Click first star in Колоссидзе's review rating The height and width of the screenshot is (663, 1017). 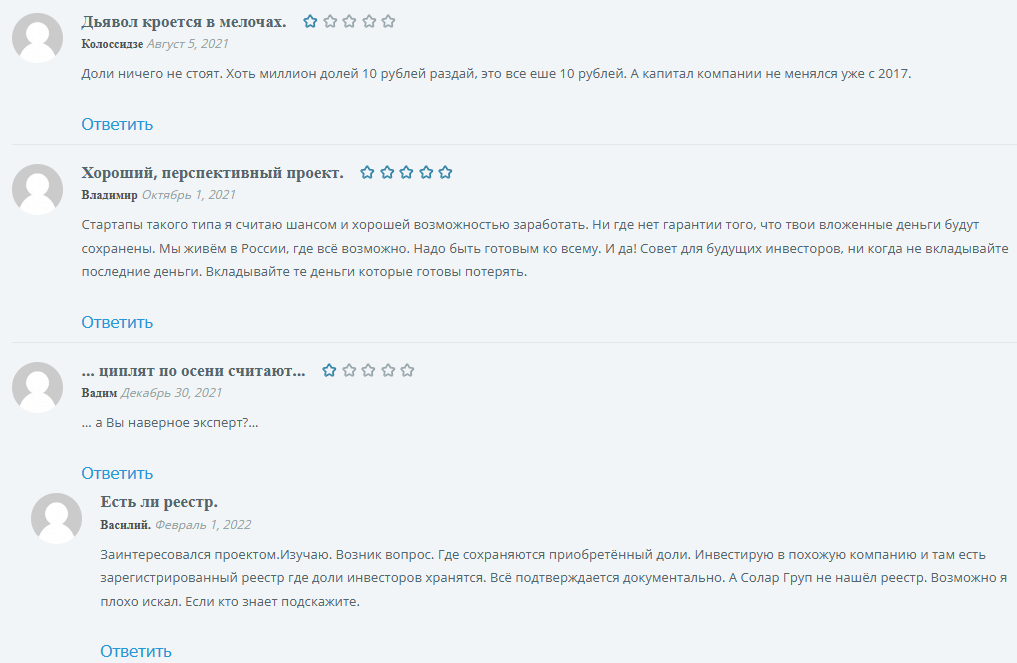(x=310, y=21)
